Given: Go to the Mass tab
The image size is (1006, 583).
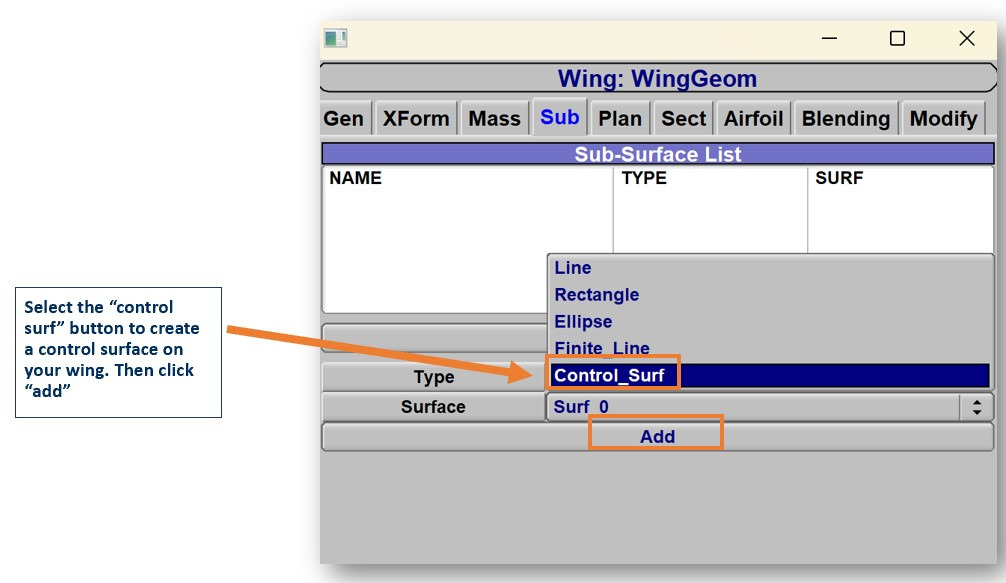Looking at the screenshot, I should click(495, 119).
